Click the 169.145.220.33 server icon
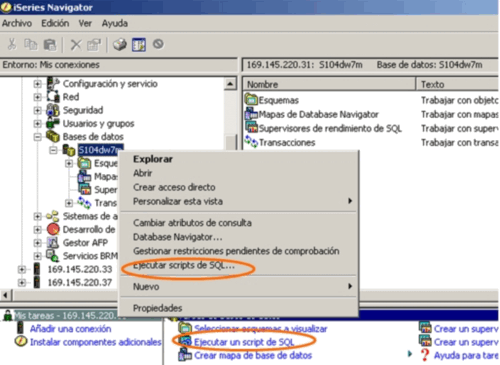 pos(37,269)
